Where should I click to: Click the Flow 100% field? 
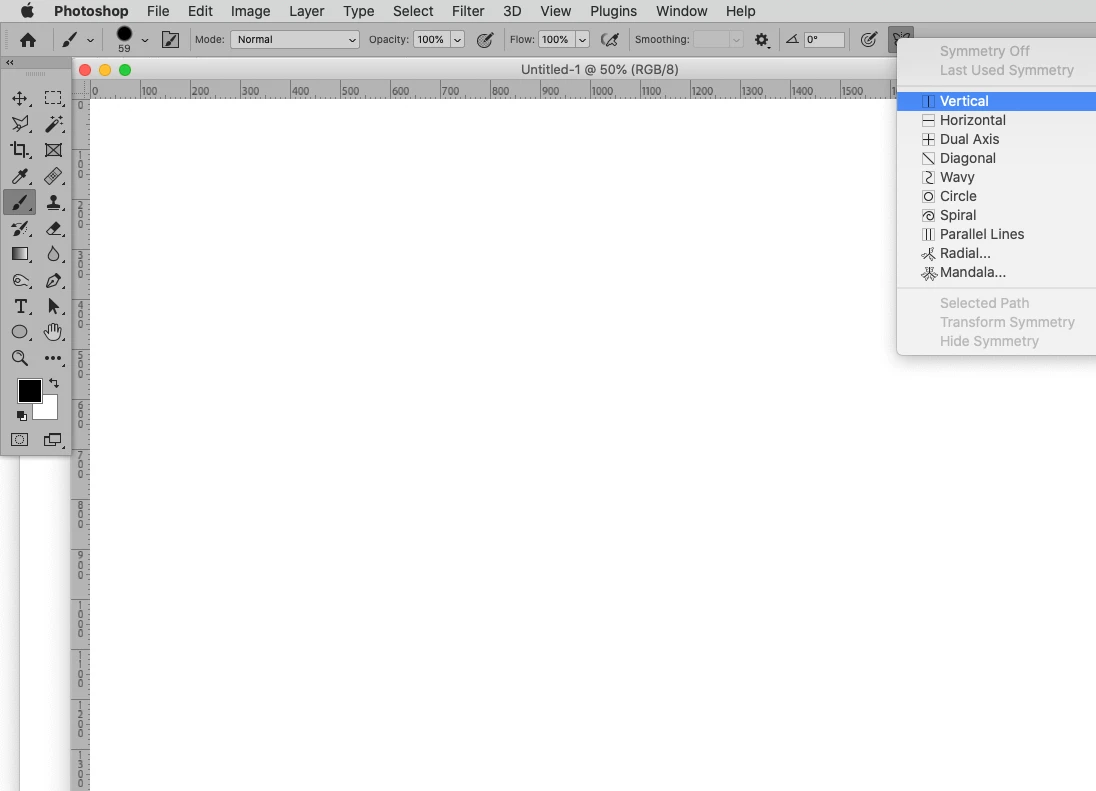pos(556,40)
